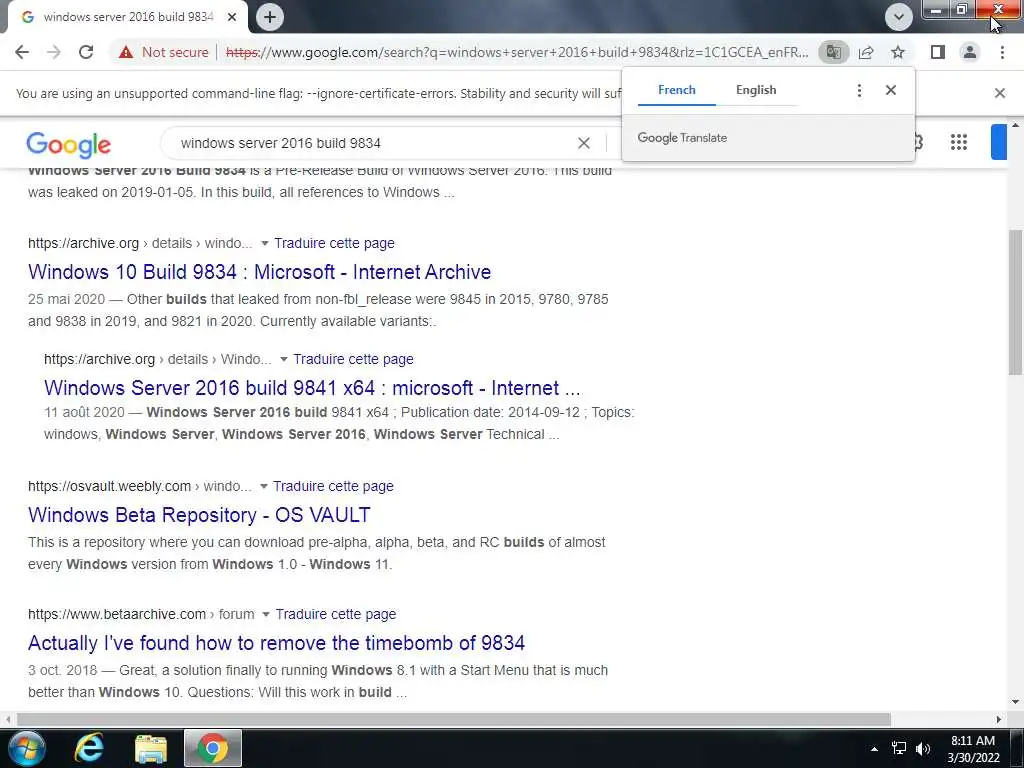
Task: Open the tab search dropdown
Action: pos(899,17)
